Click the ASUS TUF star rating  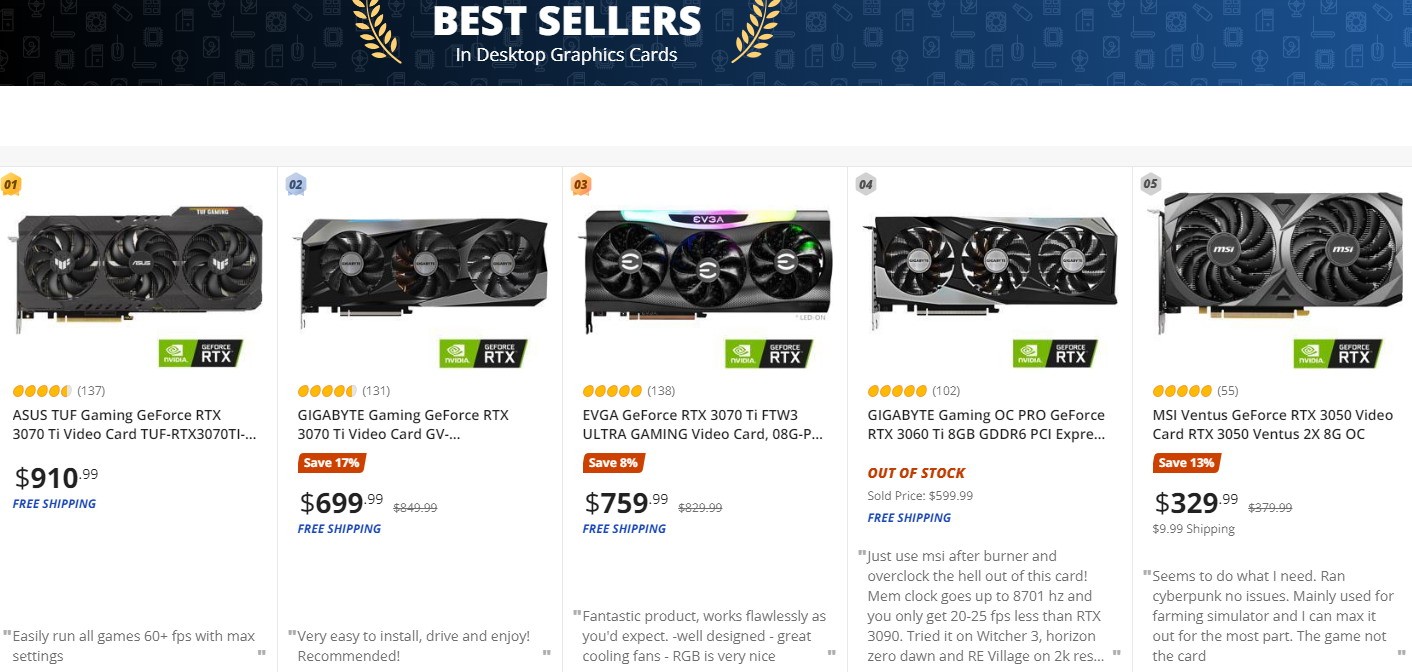[42, 391]
